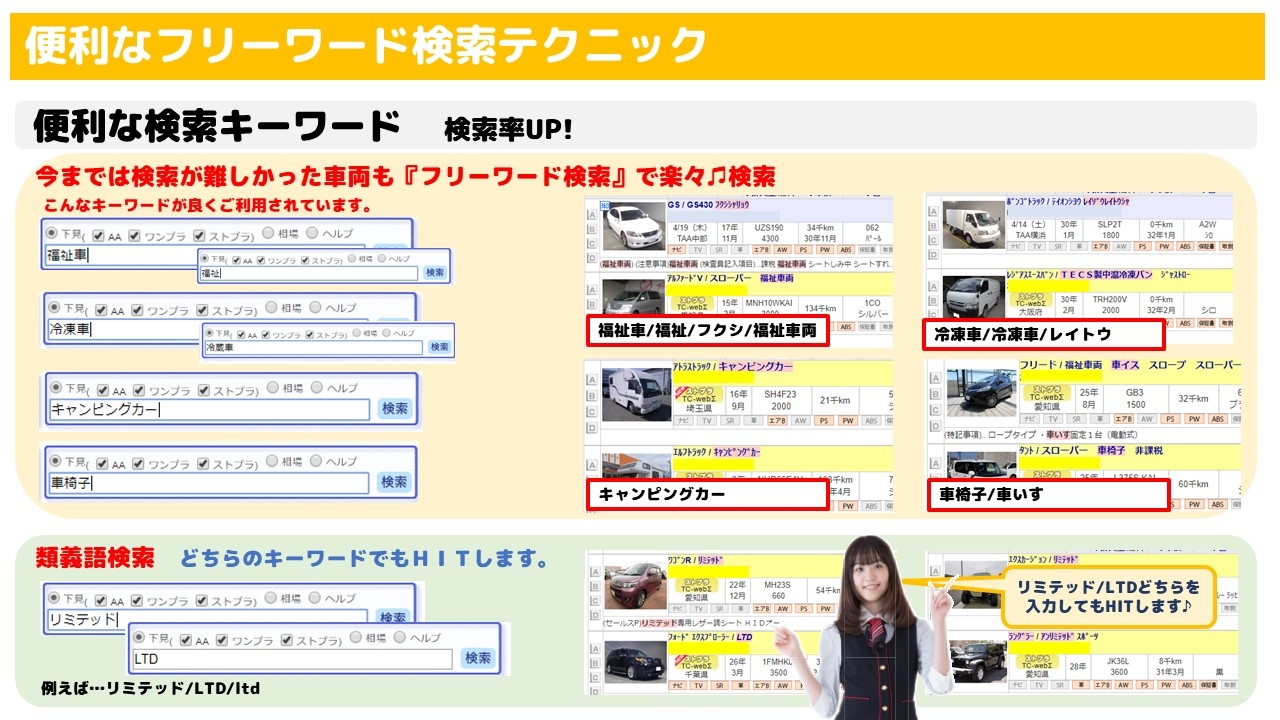The width and height of the screenshot is (1280, 720).
Task: Open the black Freed welfare vehicle thumbnail
Action: coord(980,393)
